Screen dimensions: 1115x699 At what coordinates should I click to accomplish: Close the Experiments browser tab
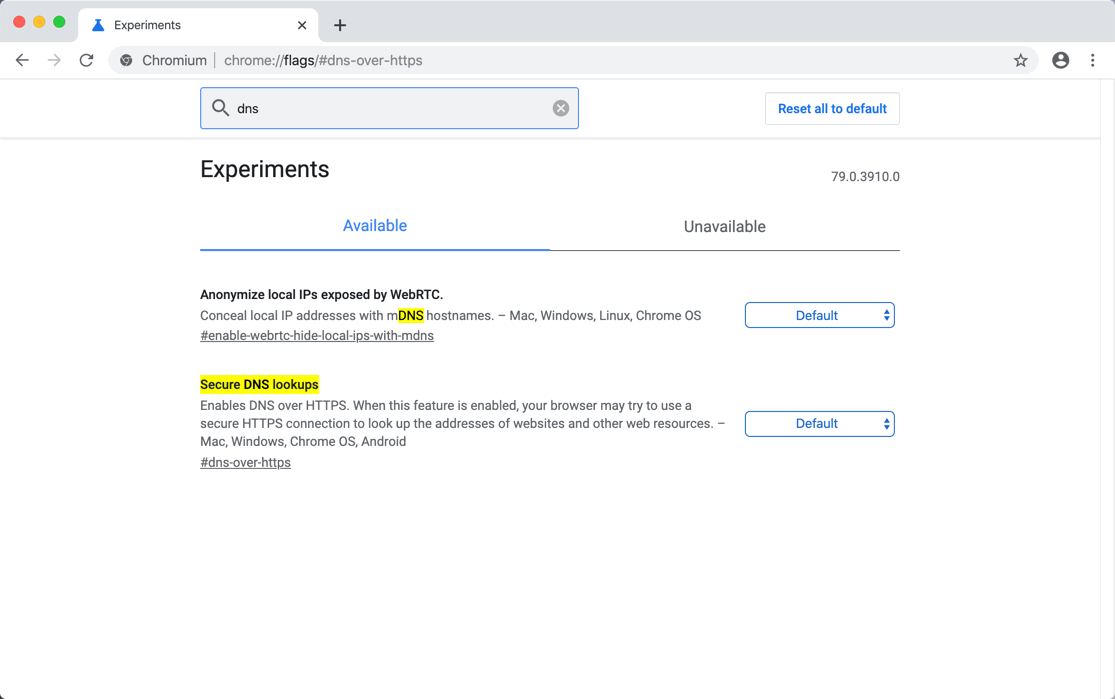tap(302, 24)
